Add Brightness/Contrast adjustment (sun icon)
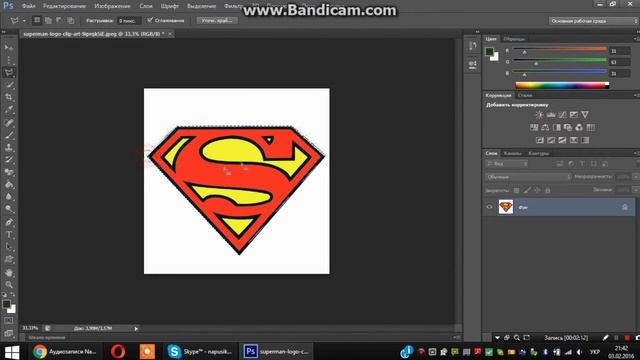Viewport: 640px width, 360px height. point(539,115)
